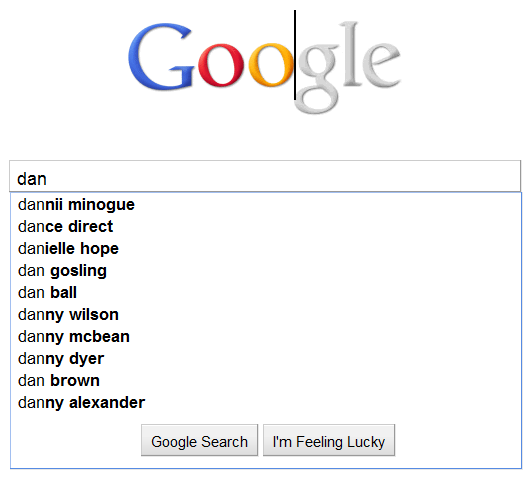Click the I'm Feeling Lucky button
The image size is (532, 479).
(329, 440)
